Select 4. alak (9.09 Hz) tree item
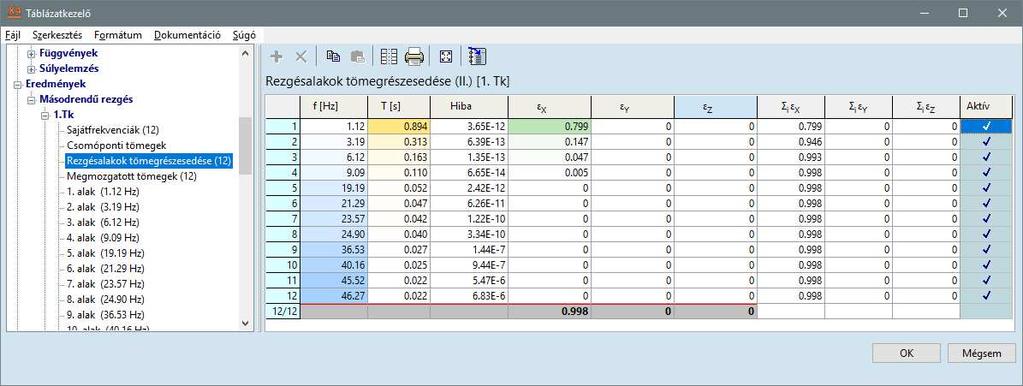Viewport: 1023px width, 386px height. (x=102, y=237)
